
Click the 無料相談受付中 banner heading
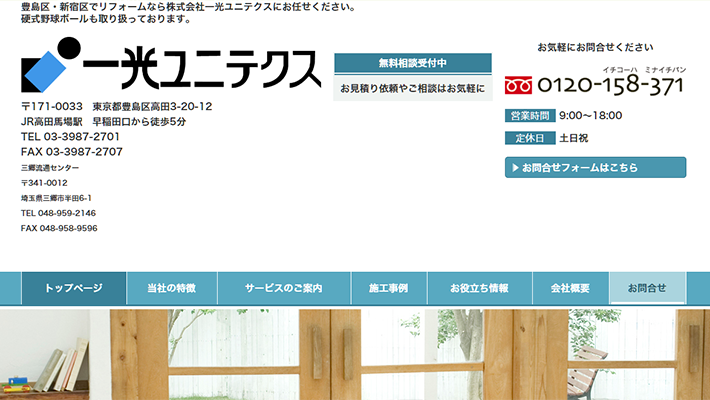413,63
